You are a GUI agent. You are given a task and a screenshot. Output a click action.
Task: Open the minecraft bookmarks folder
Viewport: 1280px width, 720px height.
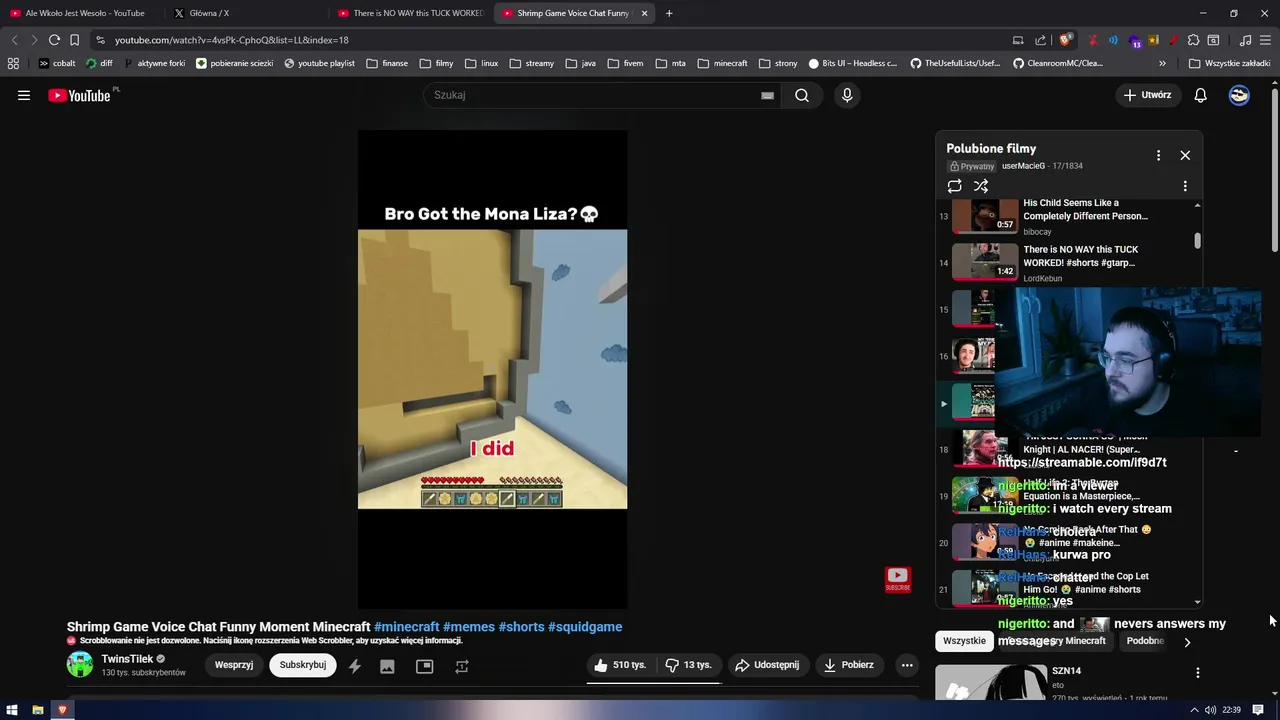[x=722, y=63]
